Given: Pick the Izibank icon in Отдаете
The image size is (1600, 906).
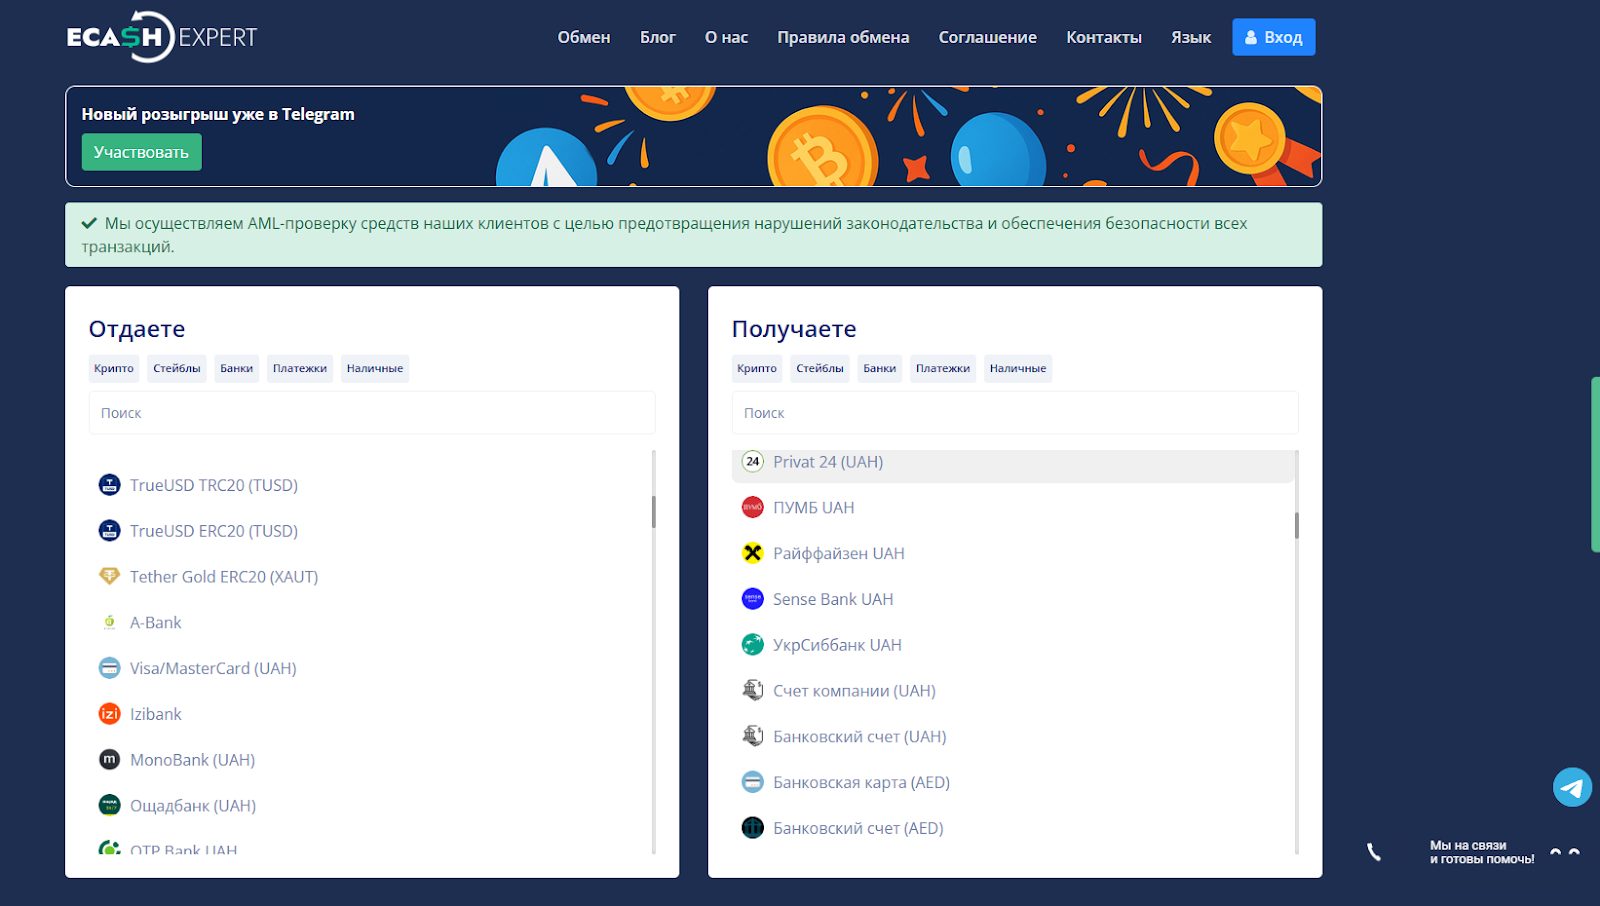Looking at the screenshot, I should 110,714.
